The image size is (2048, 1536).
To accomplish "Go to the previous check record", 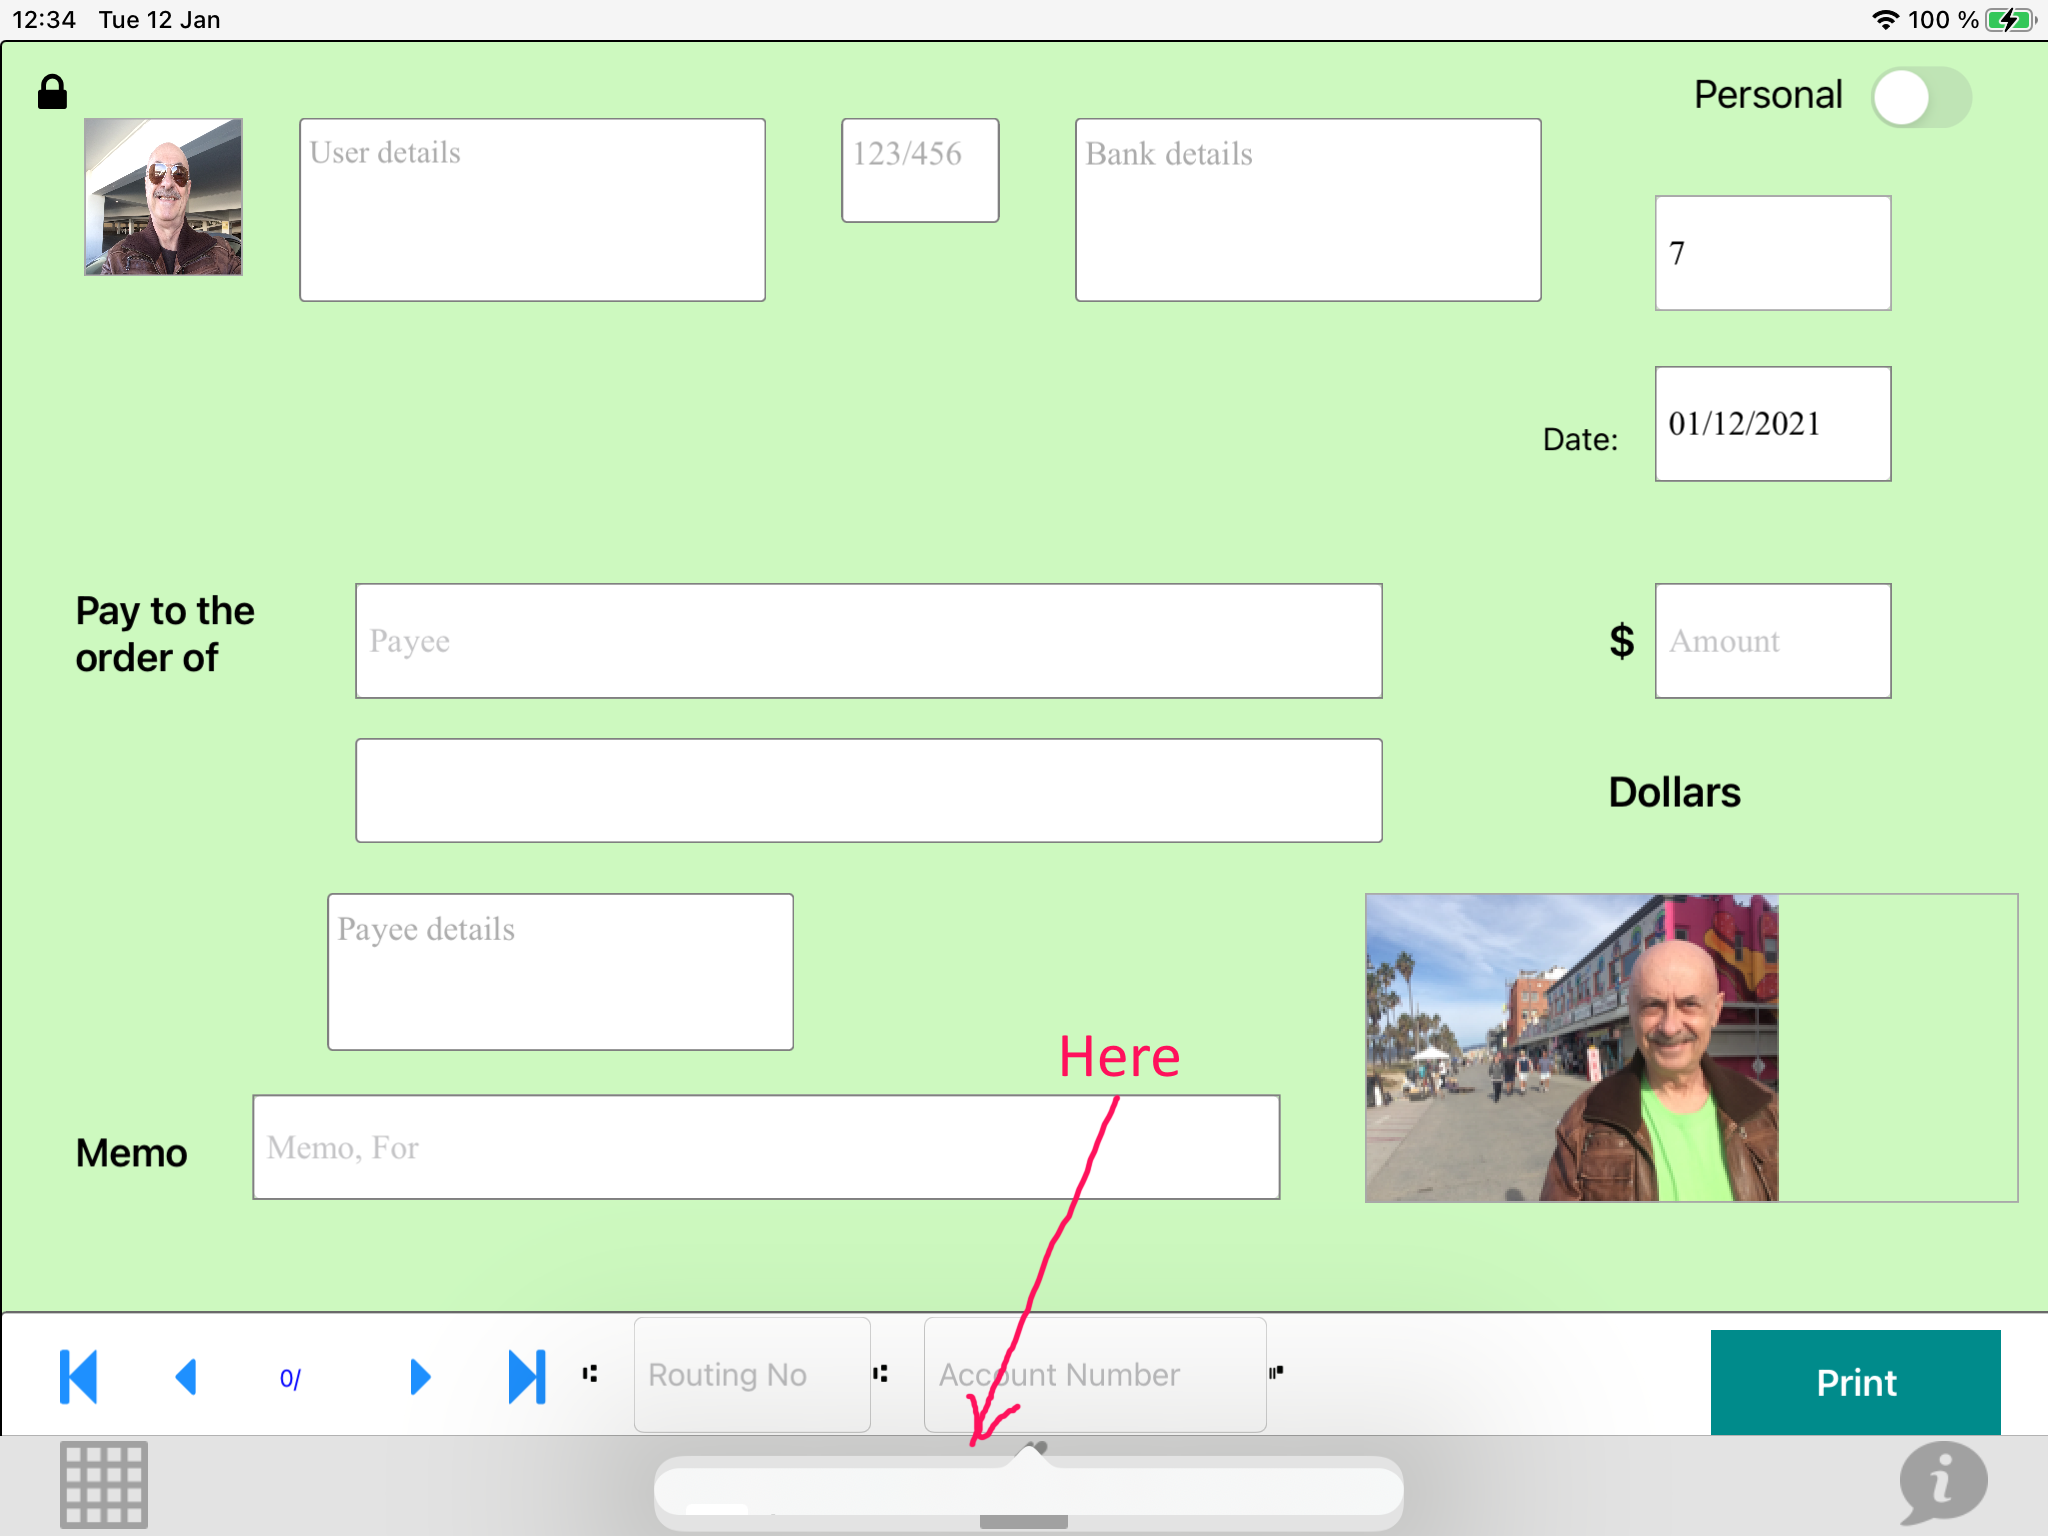I will click(x=187, y=1376).
